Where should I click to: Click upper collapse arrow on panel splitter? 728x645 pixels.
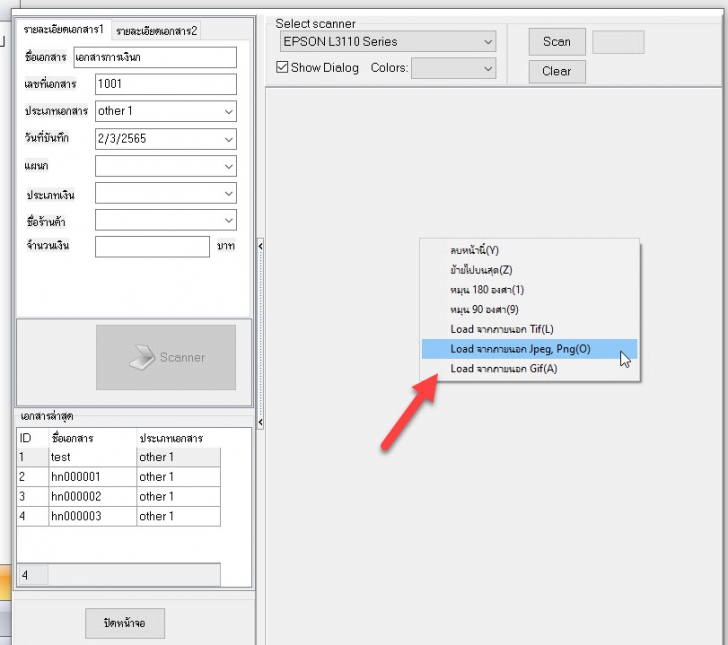tap(260, 246)
